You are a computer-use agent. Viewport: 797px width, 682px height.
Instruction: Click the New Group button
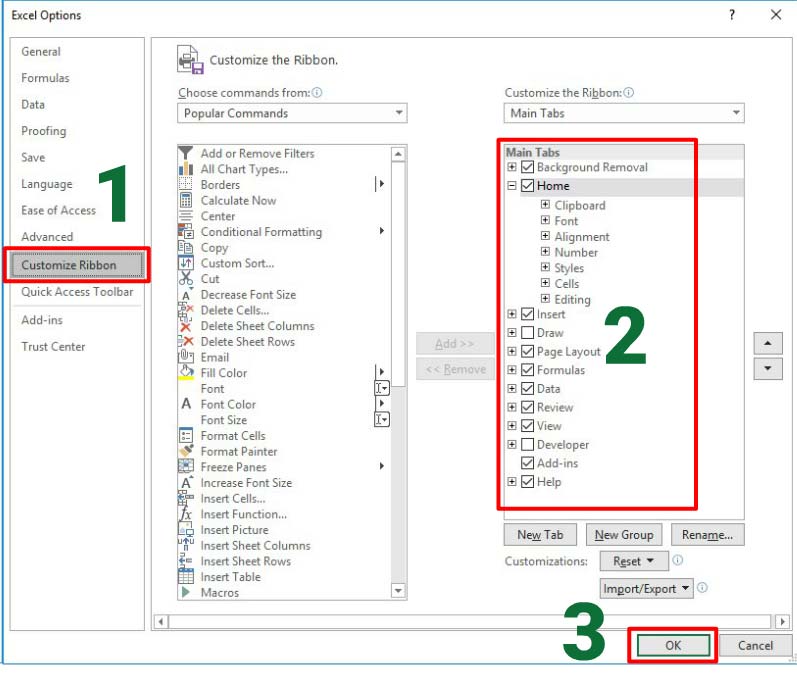pos(624,535)
